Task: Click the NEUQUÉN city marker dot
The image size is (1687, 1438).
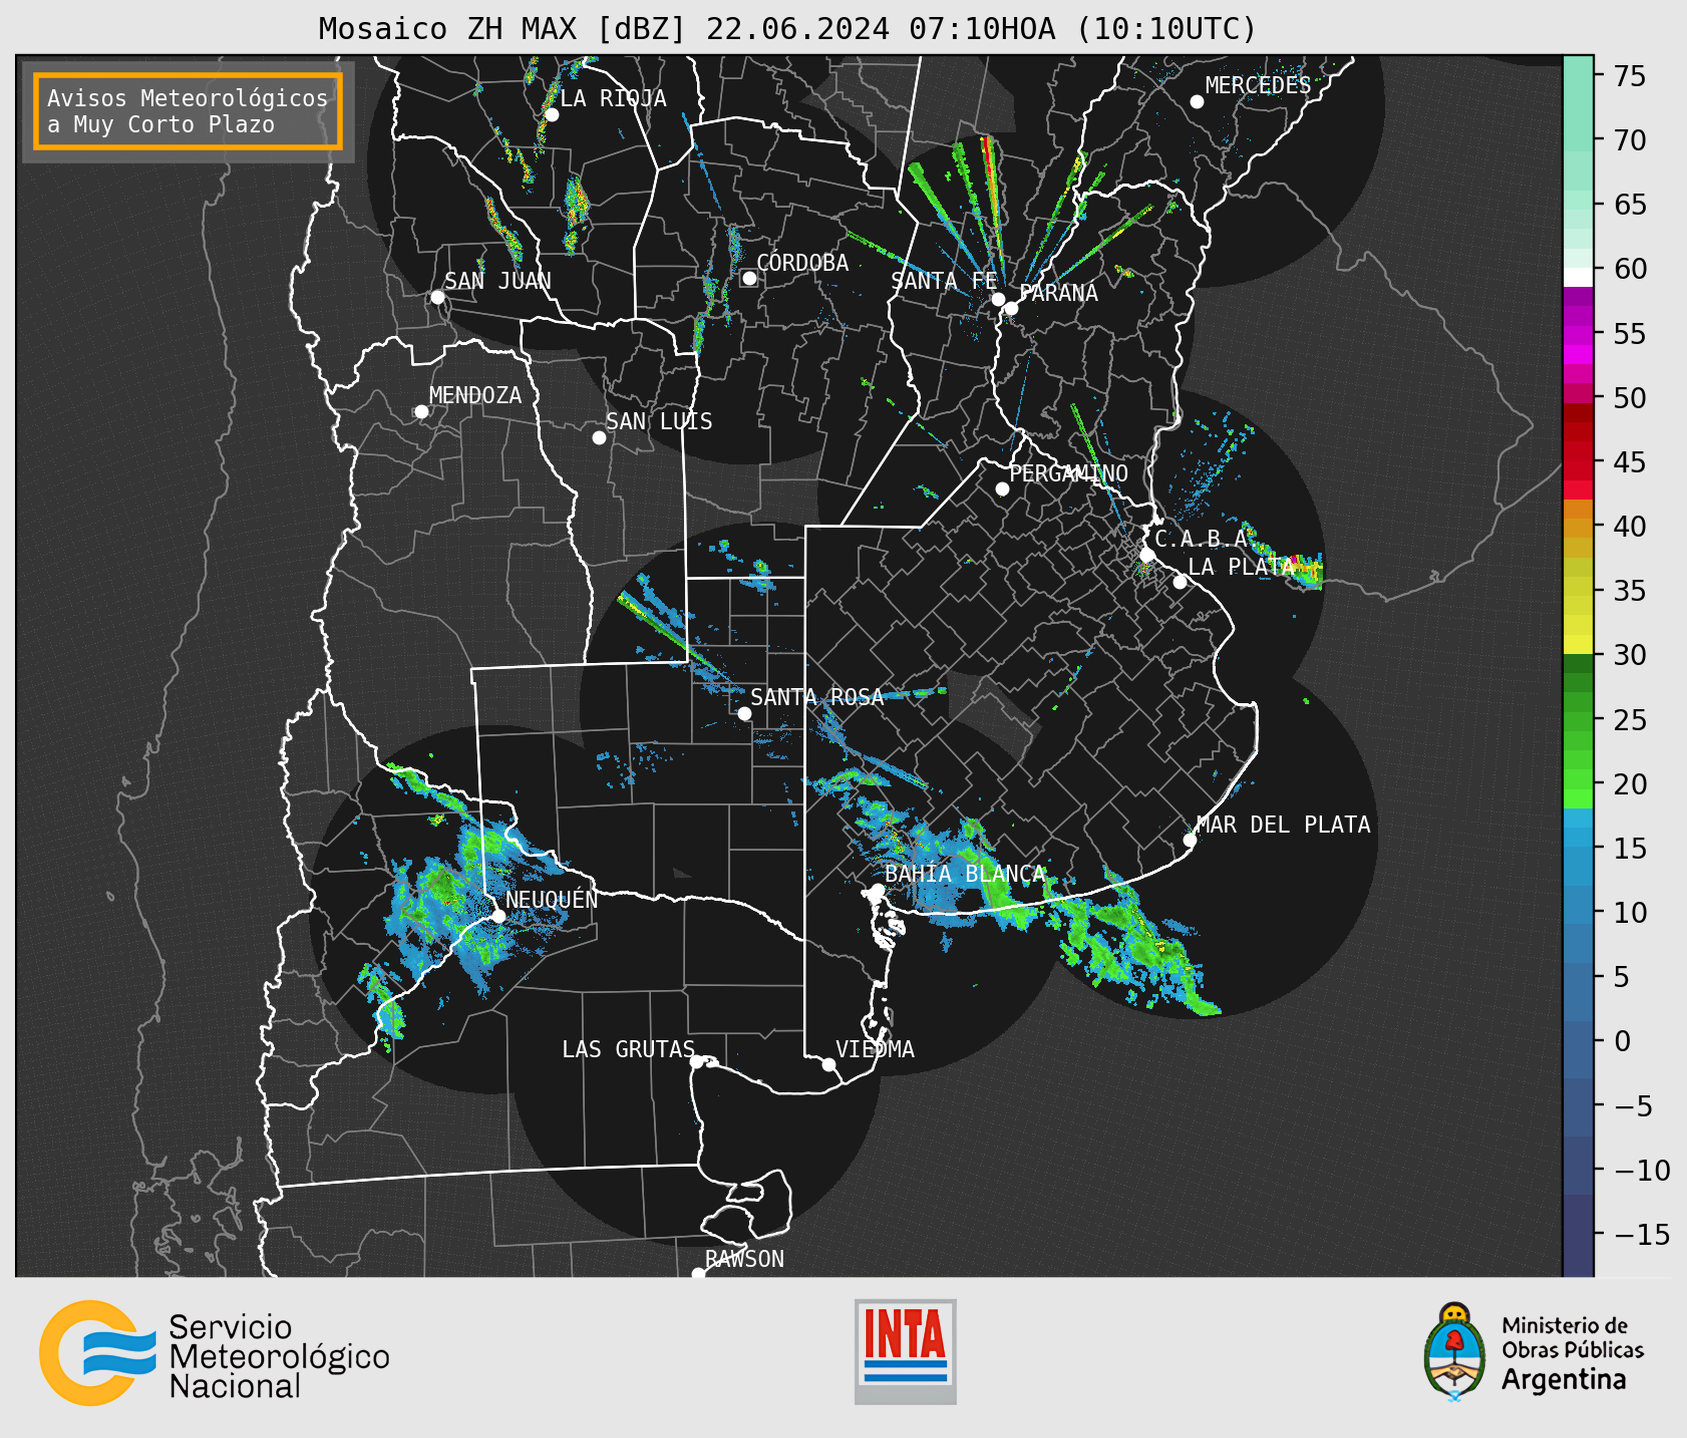Action: pyautogui.click(x=498, y=916)
